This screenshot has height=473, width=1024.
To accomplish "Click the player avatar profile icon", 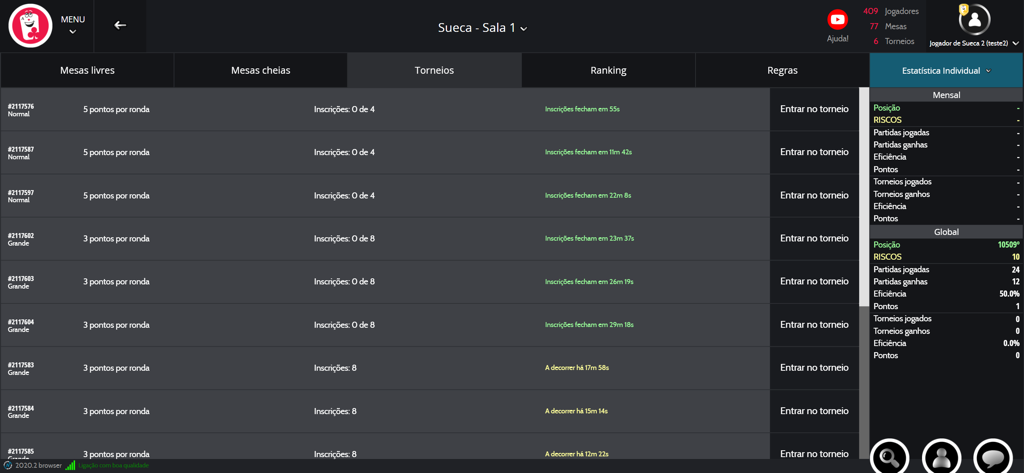I will pos(974,20).
